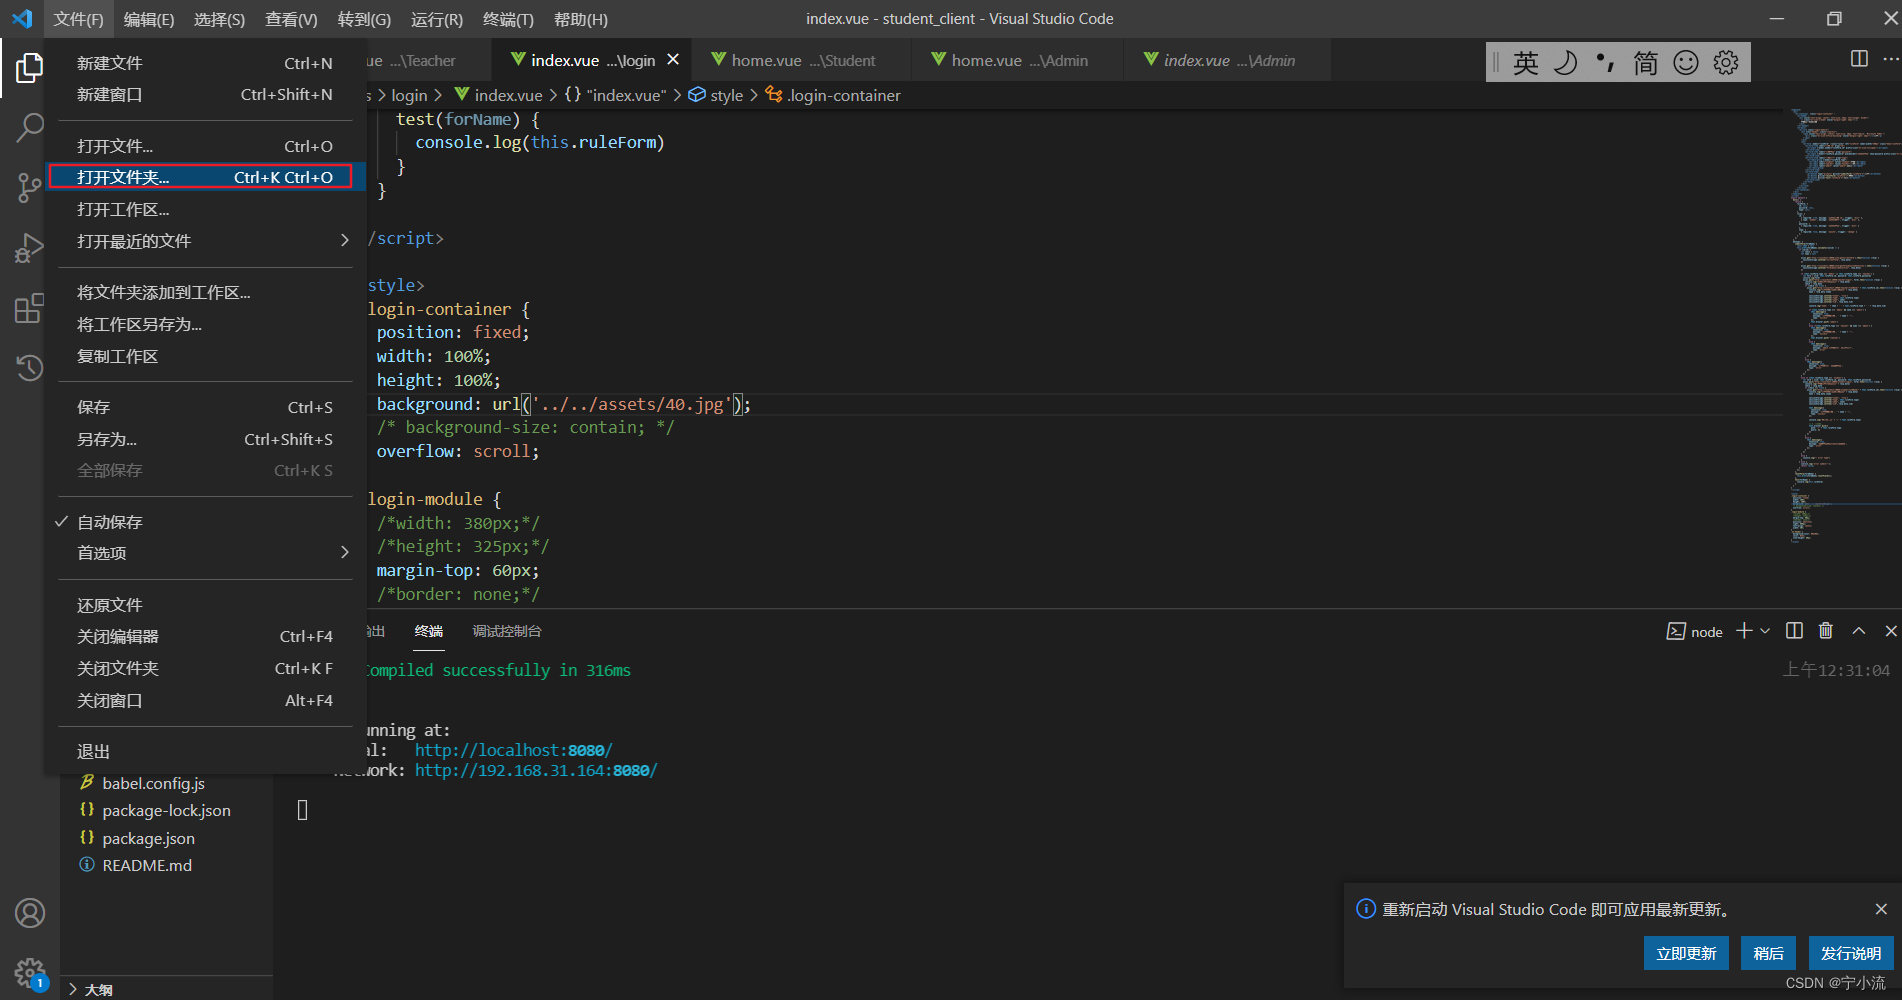Open the Extensions view icon
1902x1000 pixels.
click(29, 308)
